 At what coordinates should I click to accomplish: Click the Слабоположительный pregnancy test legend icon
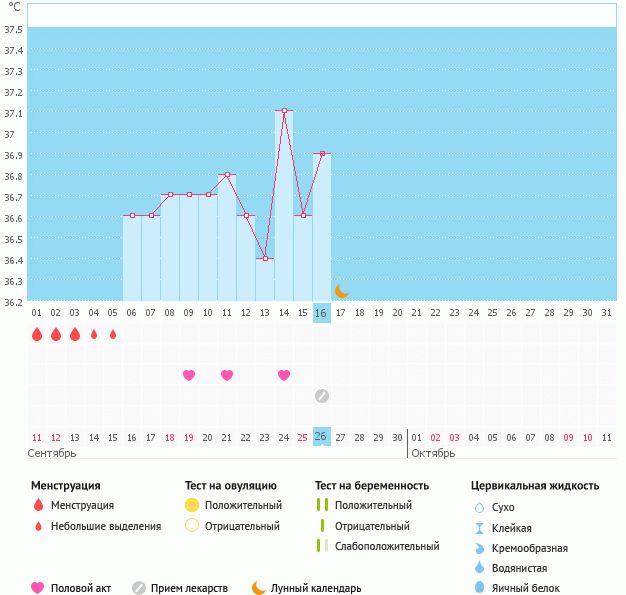point(321,546)
